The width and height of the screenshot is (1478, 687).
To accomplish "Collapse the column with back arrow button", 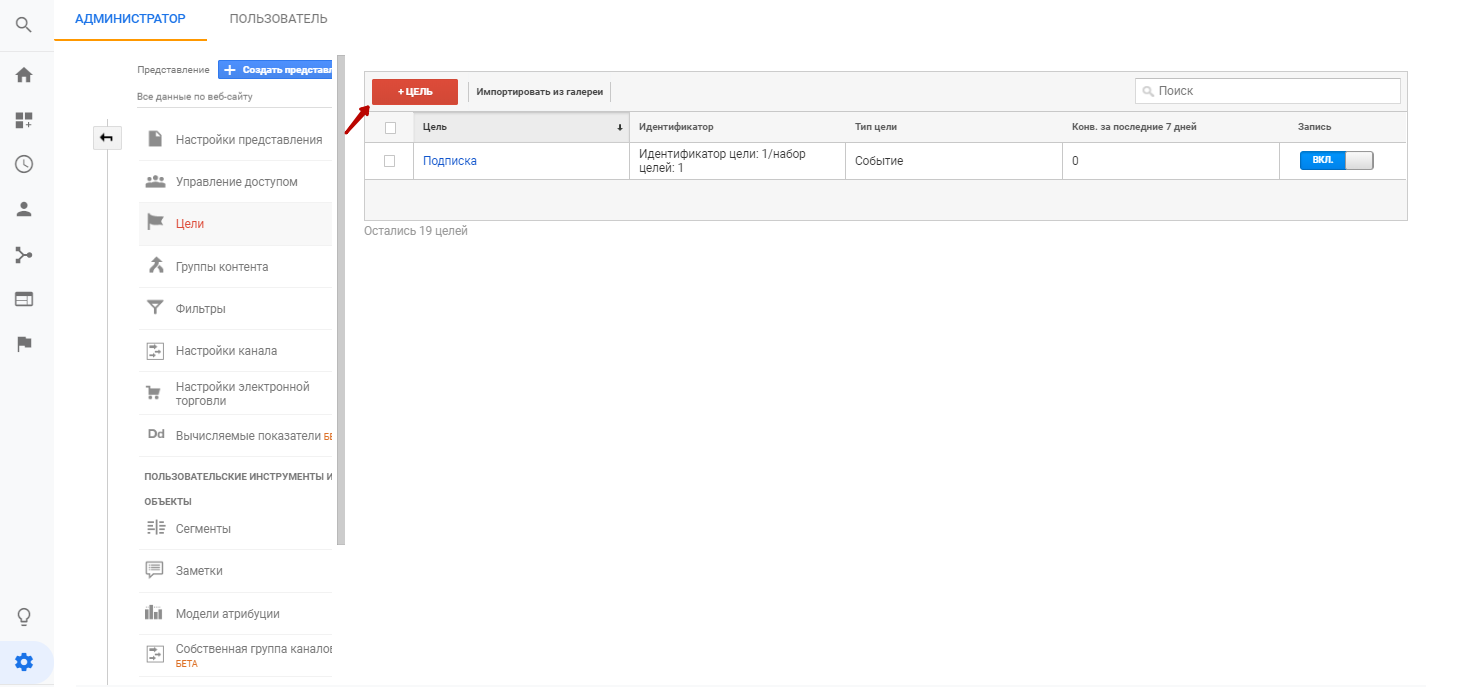I will pyautogui.click(x=106, y=138).
